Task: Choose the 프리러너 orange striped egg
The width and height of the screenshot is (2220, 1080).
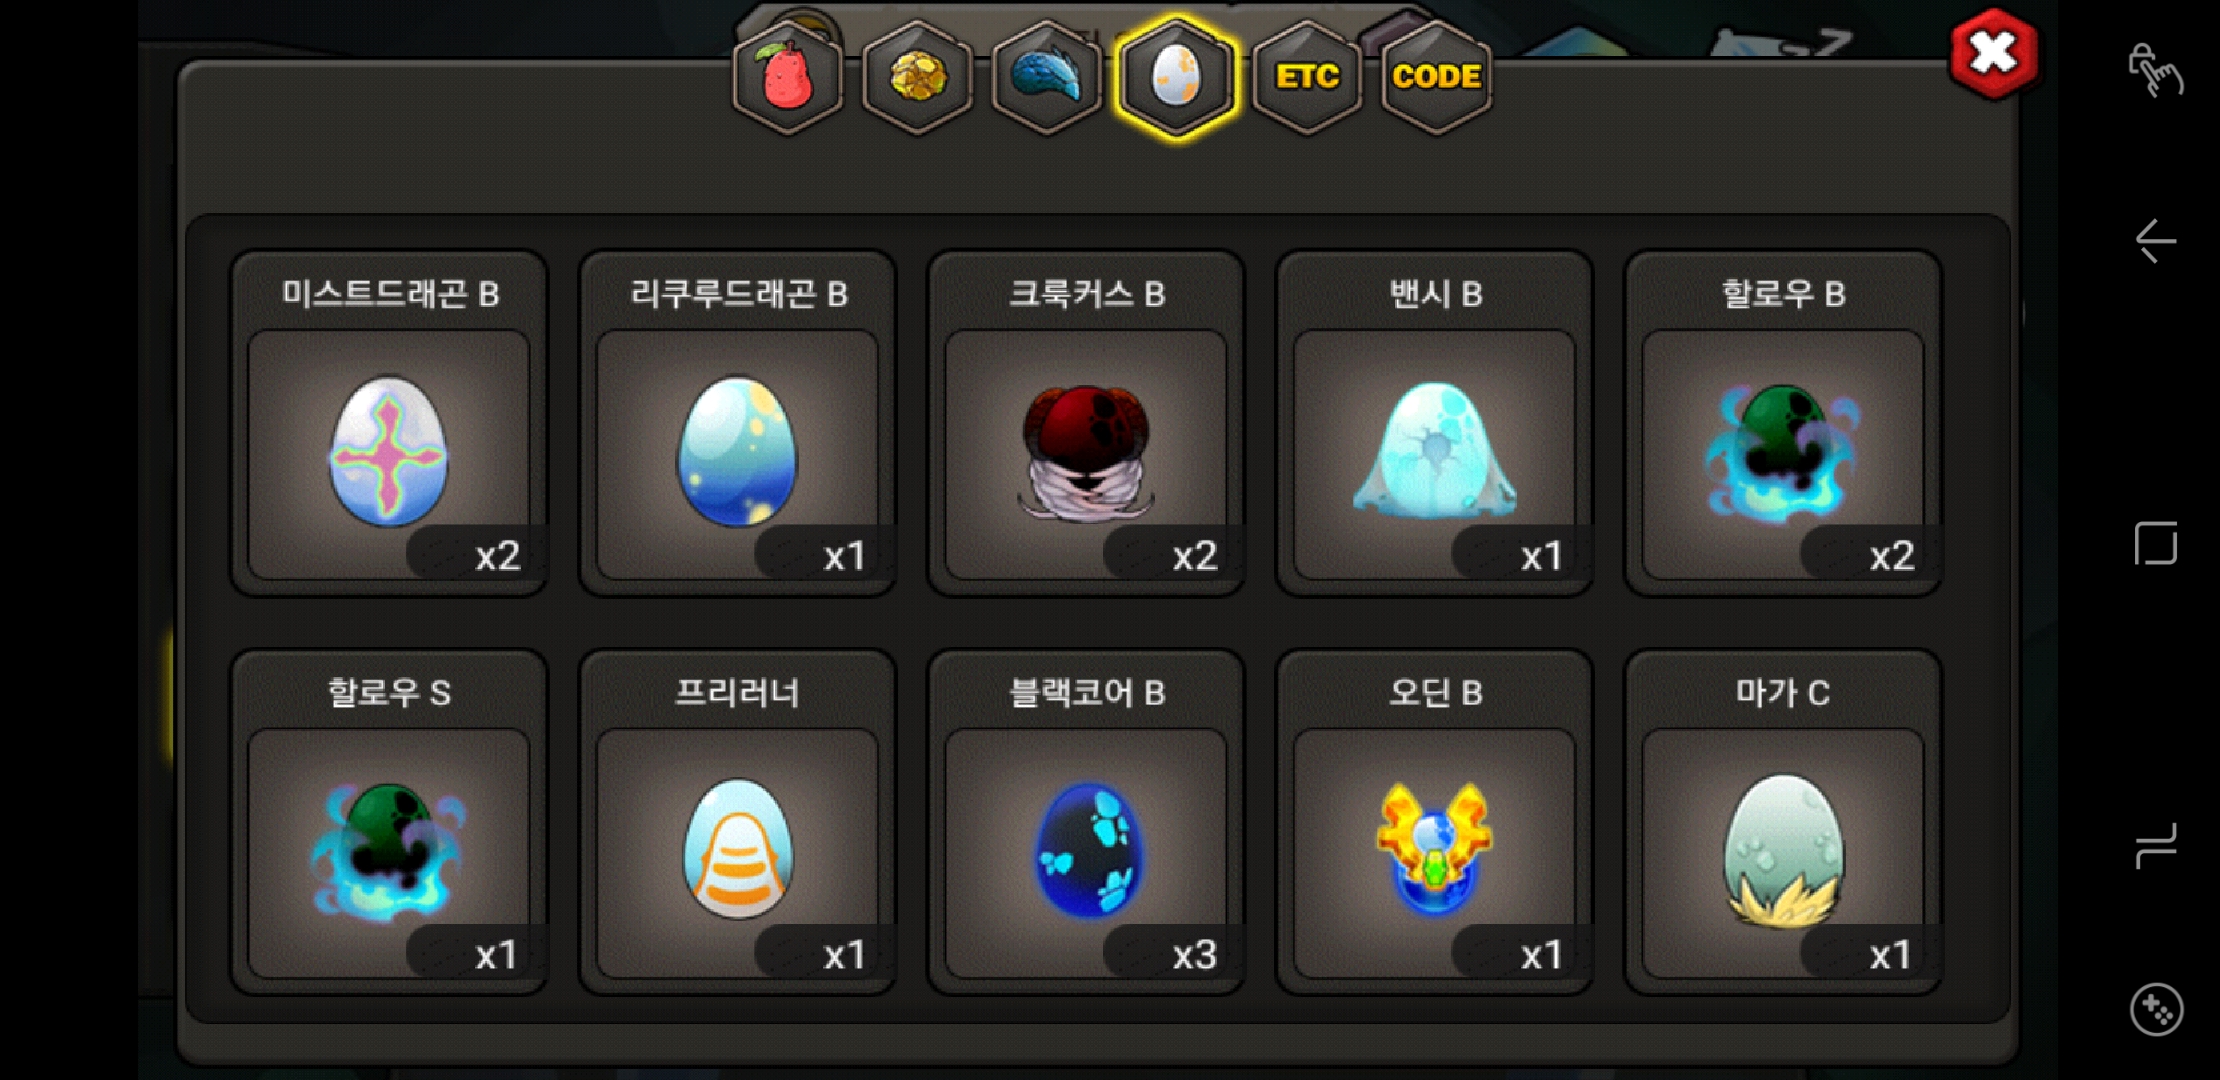Action: [x=738, y=822]
